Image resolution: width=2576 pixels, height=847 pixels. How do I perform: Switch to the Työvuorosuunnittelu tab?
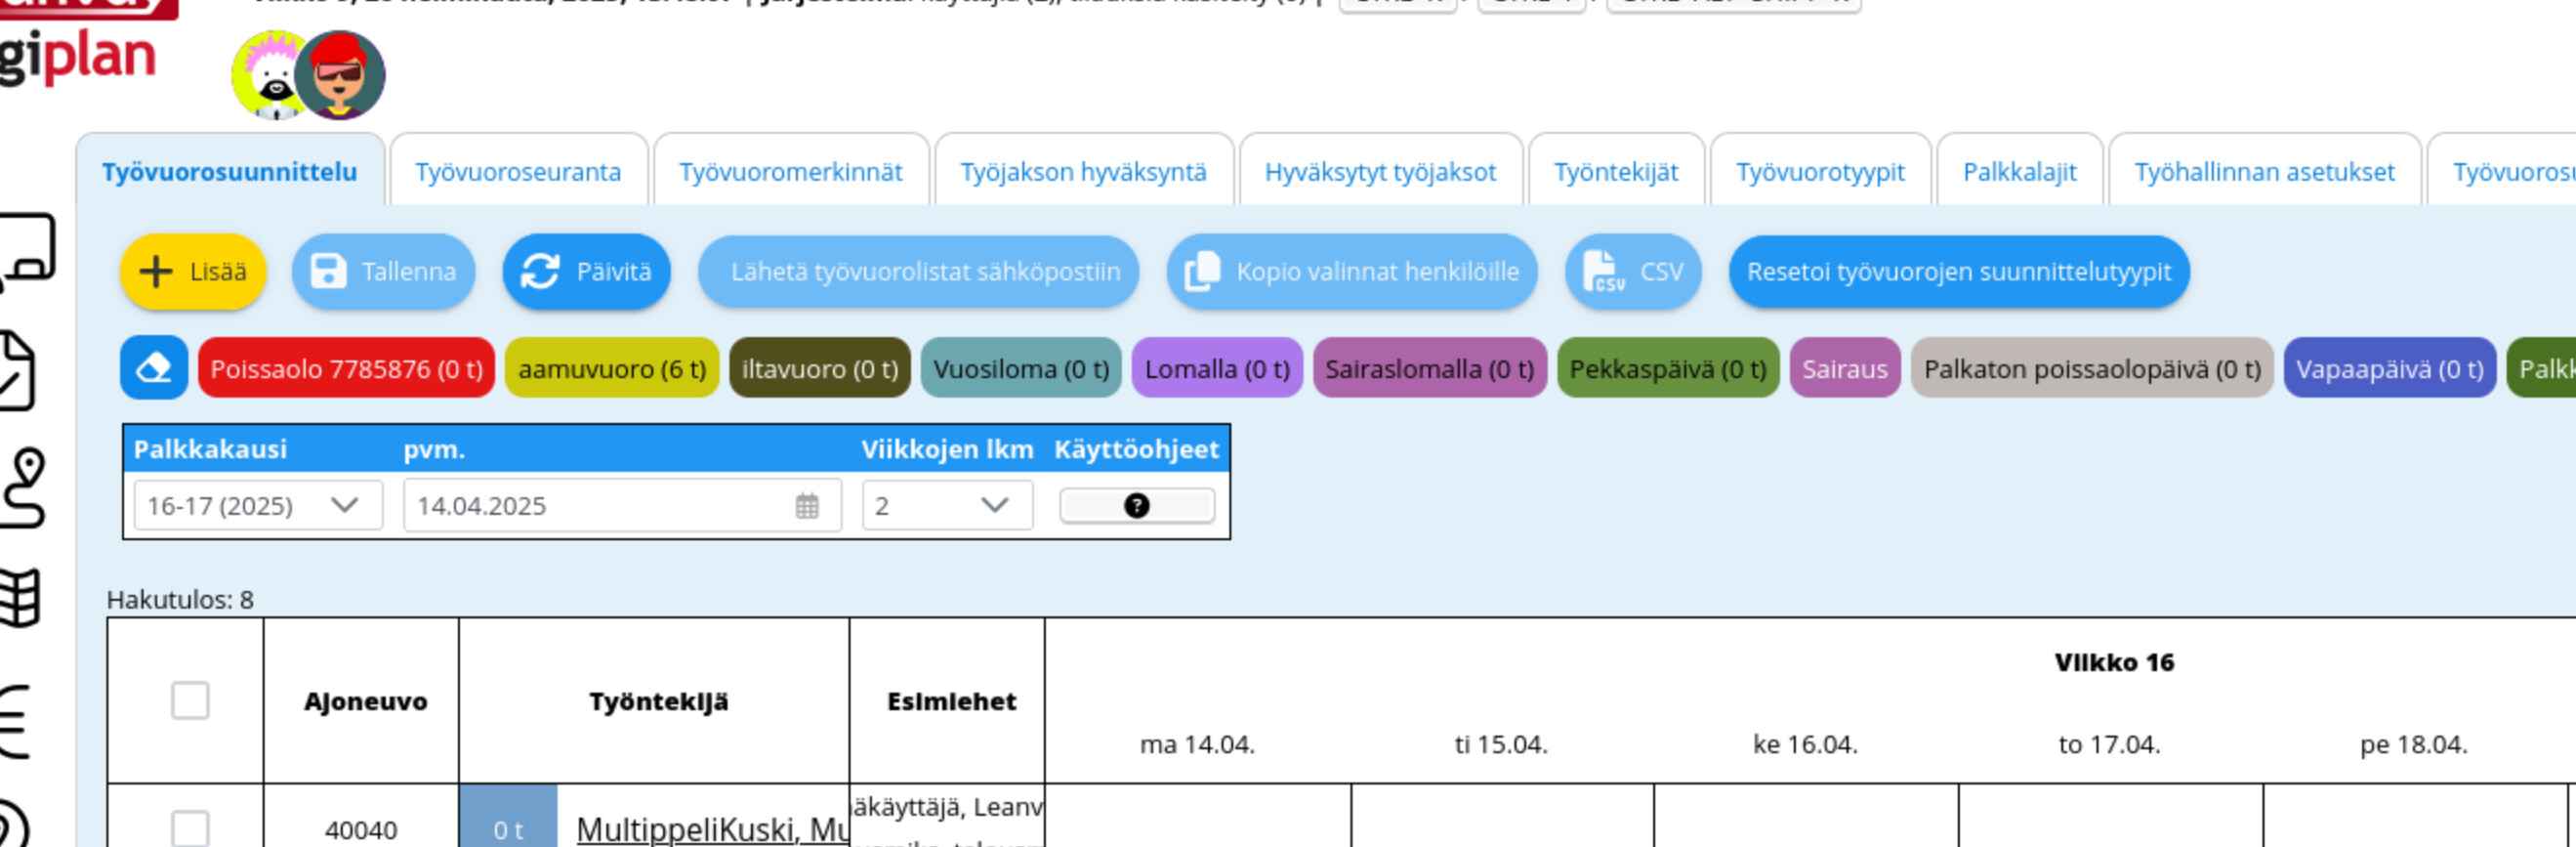230,172
